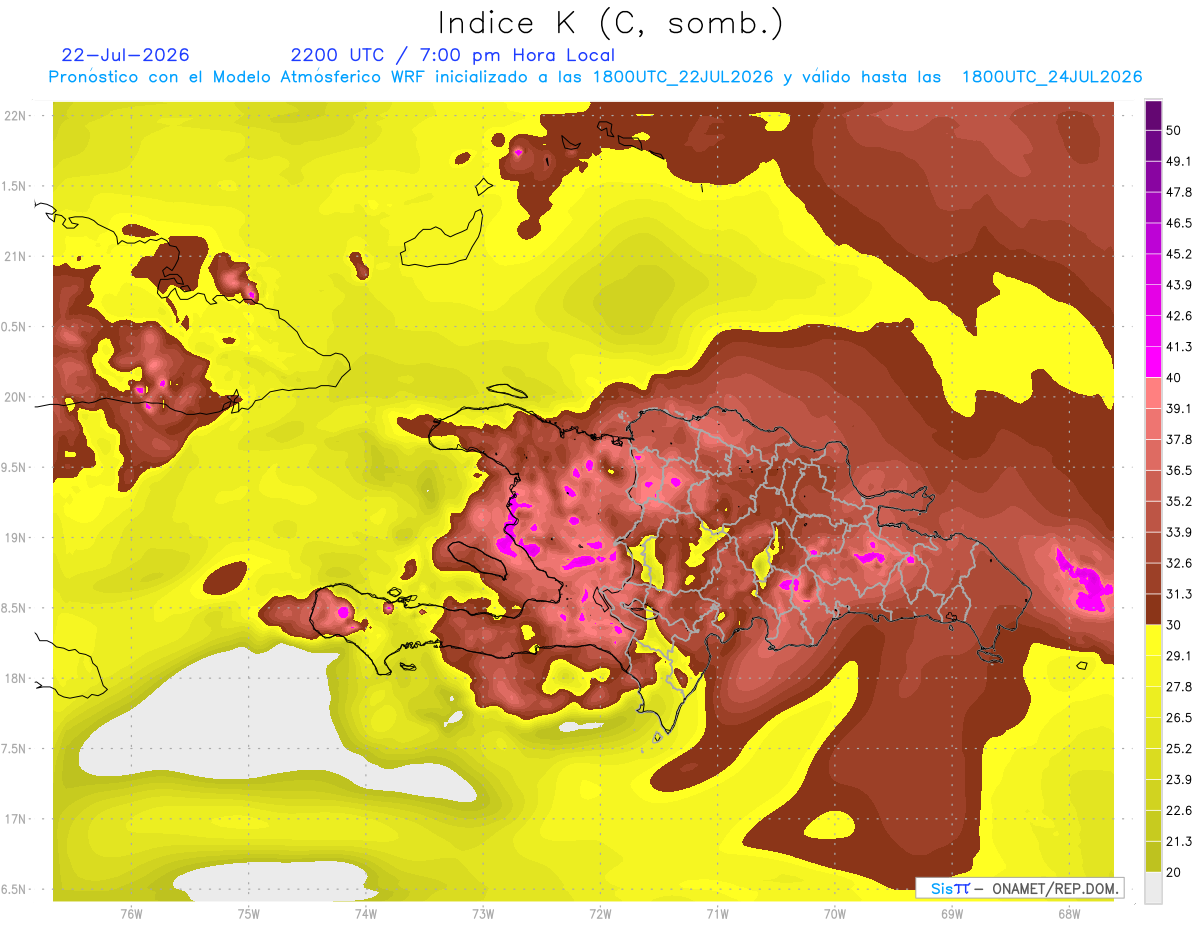The width and height of the screenshot is (1200, 927).
Task: Click the '46.5' colorbar value label
Action: [x=1178, y=223]
